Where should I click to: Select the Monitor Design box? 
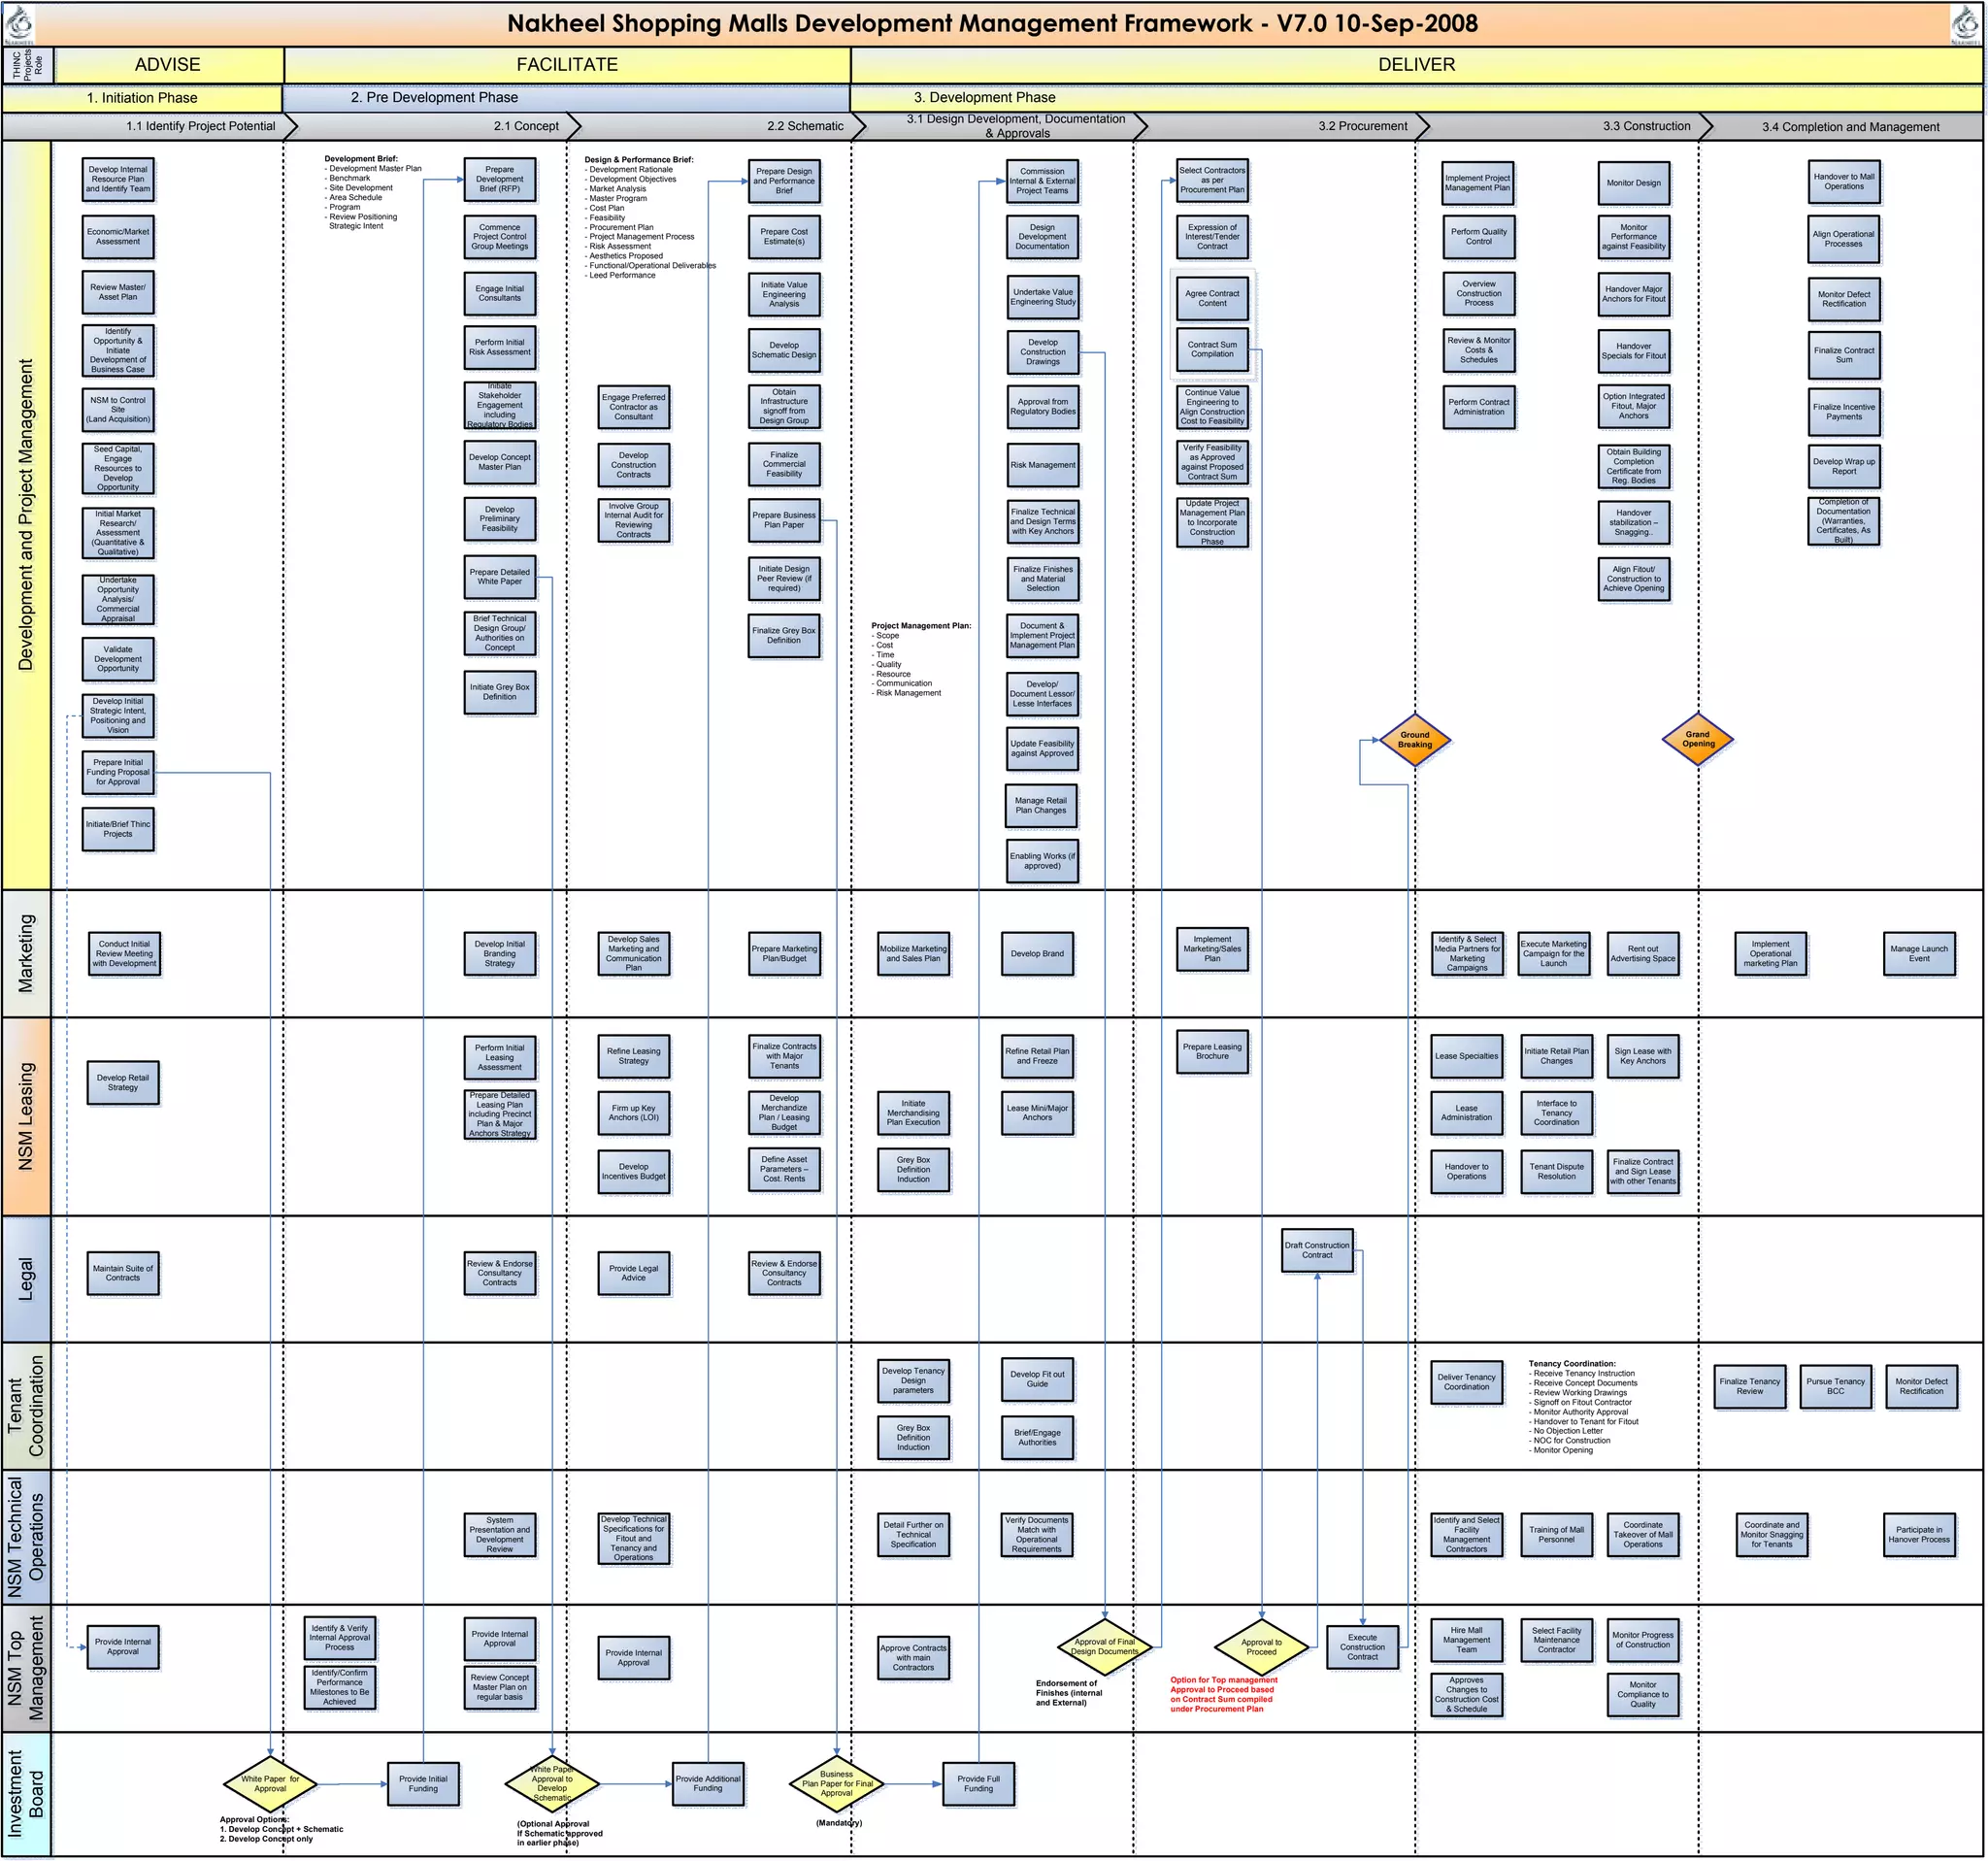pyautogui.click(x=1633, y=183)
